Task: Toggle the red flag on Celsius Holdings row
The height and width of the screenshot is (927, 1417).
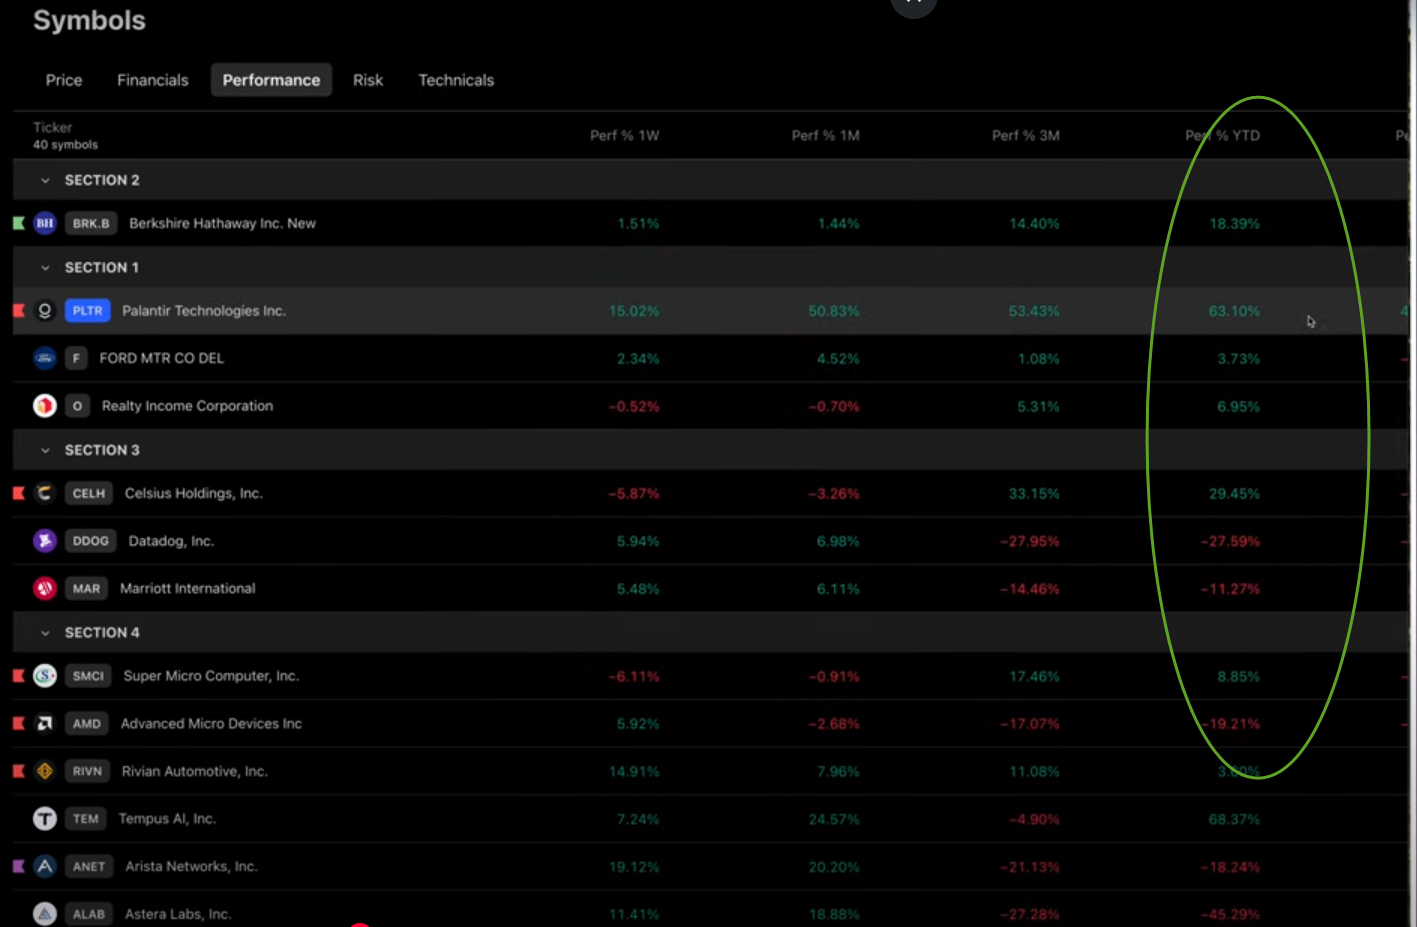Action: 19,493
